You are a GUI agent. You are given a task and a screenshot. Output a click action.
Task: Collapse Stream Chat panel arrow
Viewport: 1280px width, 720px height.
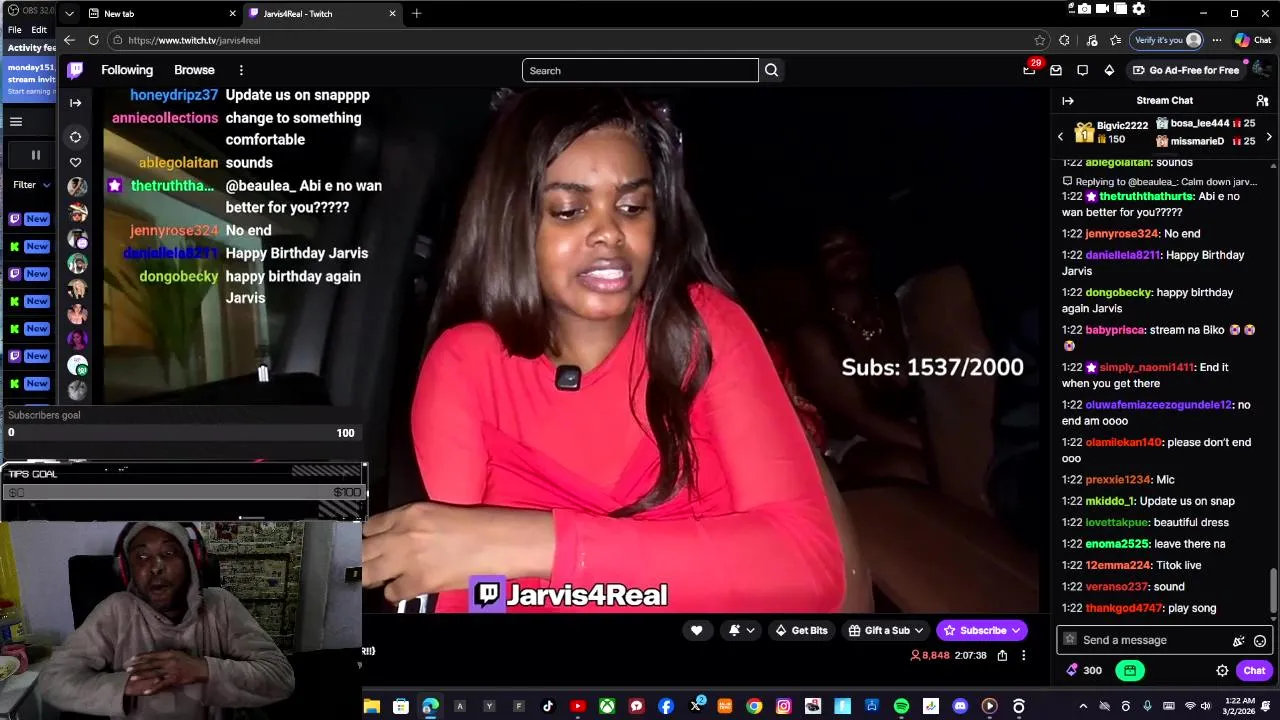[x=1068, y=101]
